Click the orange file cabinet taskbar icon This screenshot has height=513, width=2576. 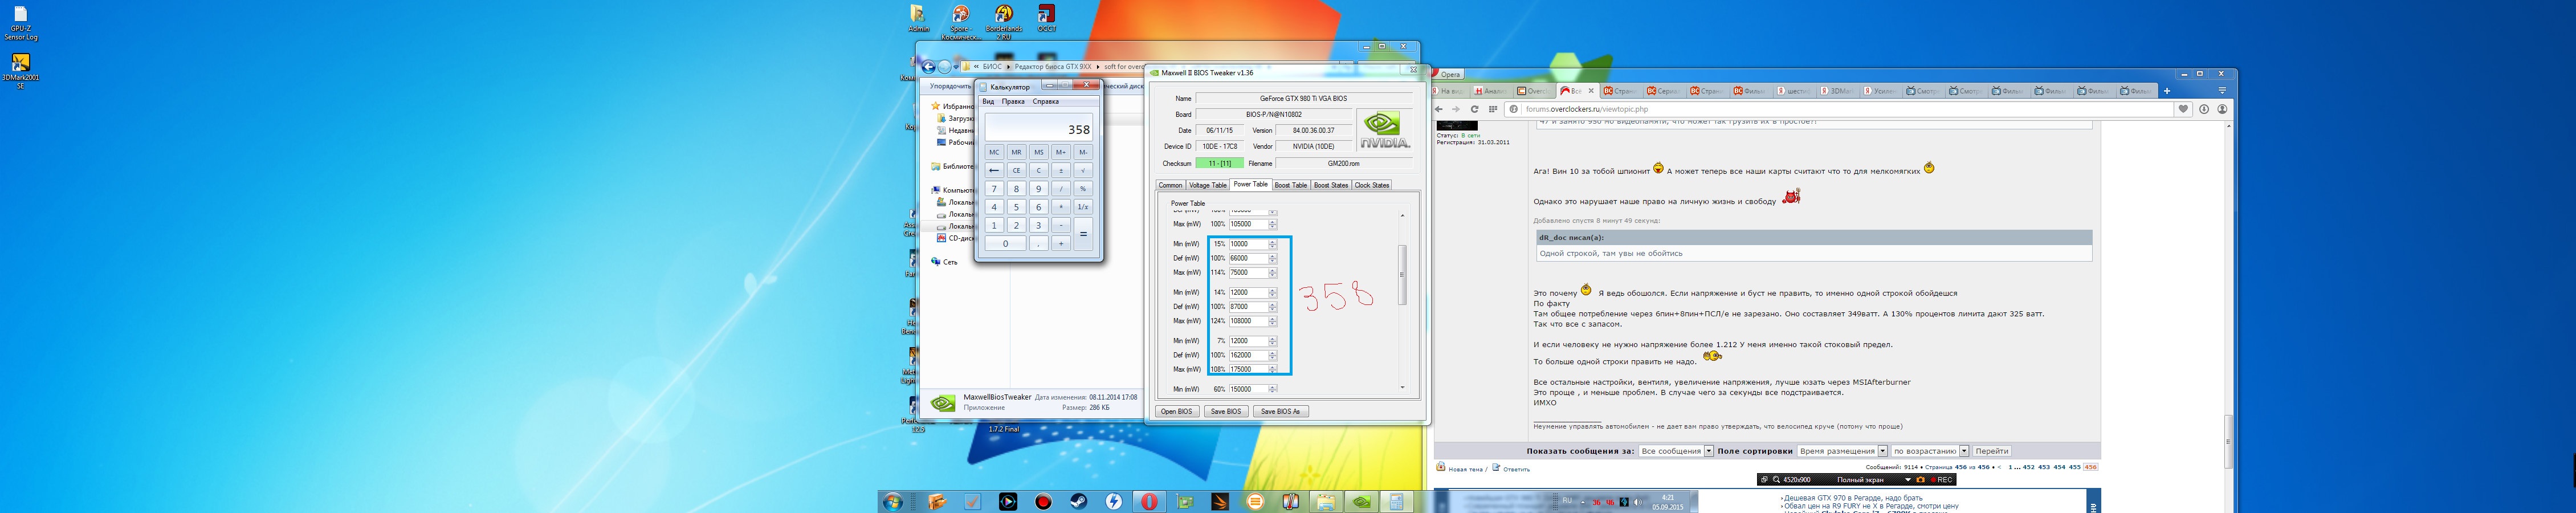tap(937, 501)
